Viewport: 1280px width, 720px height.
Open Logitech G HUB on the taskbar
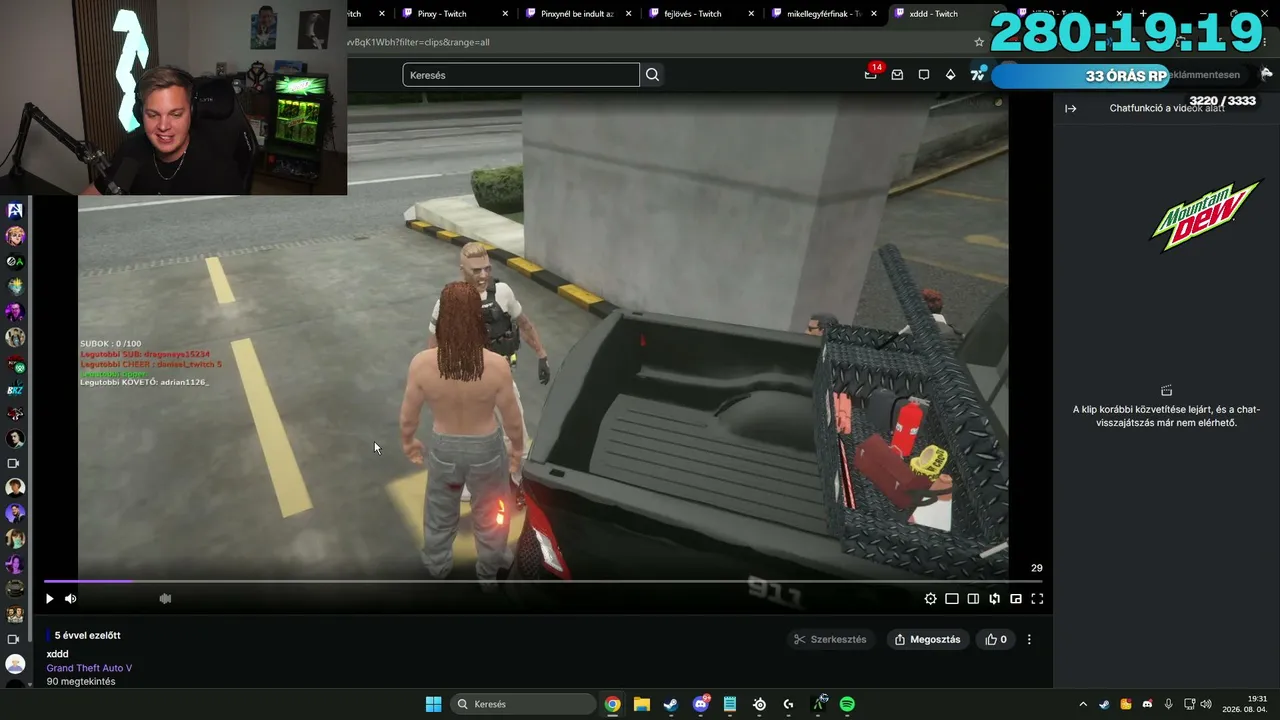[x=789, y=704]
